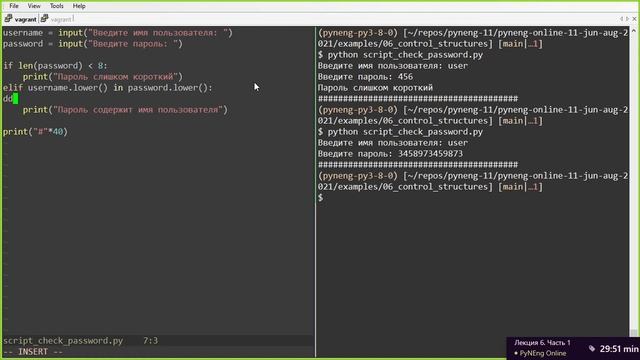The height and width of the screenshot is (360, 640).
Task: Click the tab scroll right arrow
Action: point(627,19)
